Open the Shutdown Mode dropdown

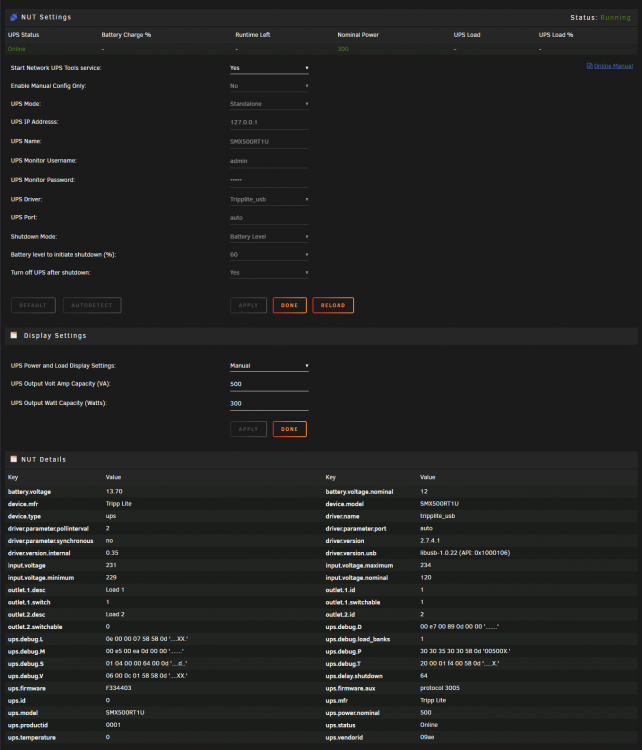point(269,237)
